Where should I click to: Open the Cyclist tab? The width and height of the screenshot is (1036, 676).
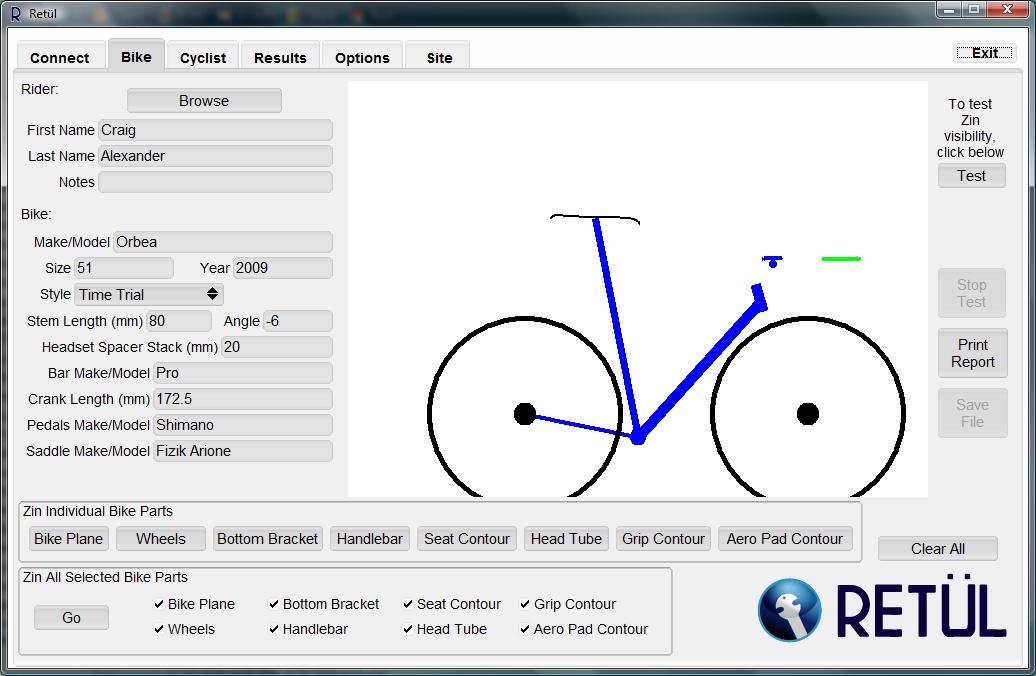203,57
